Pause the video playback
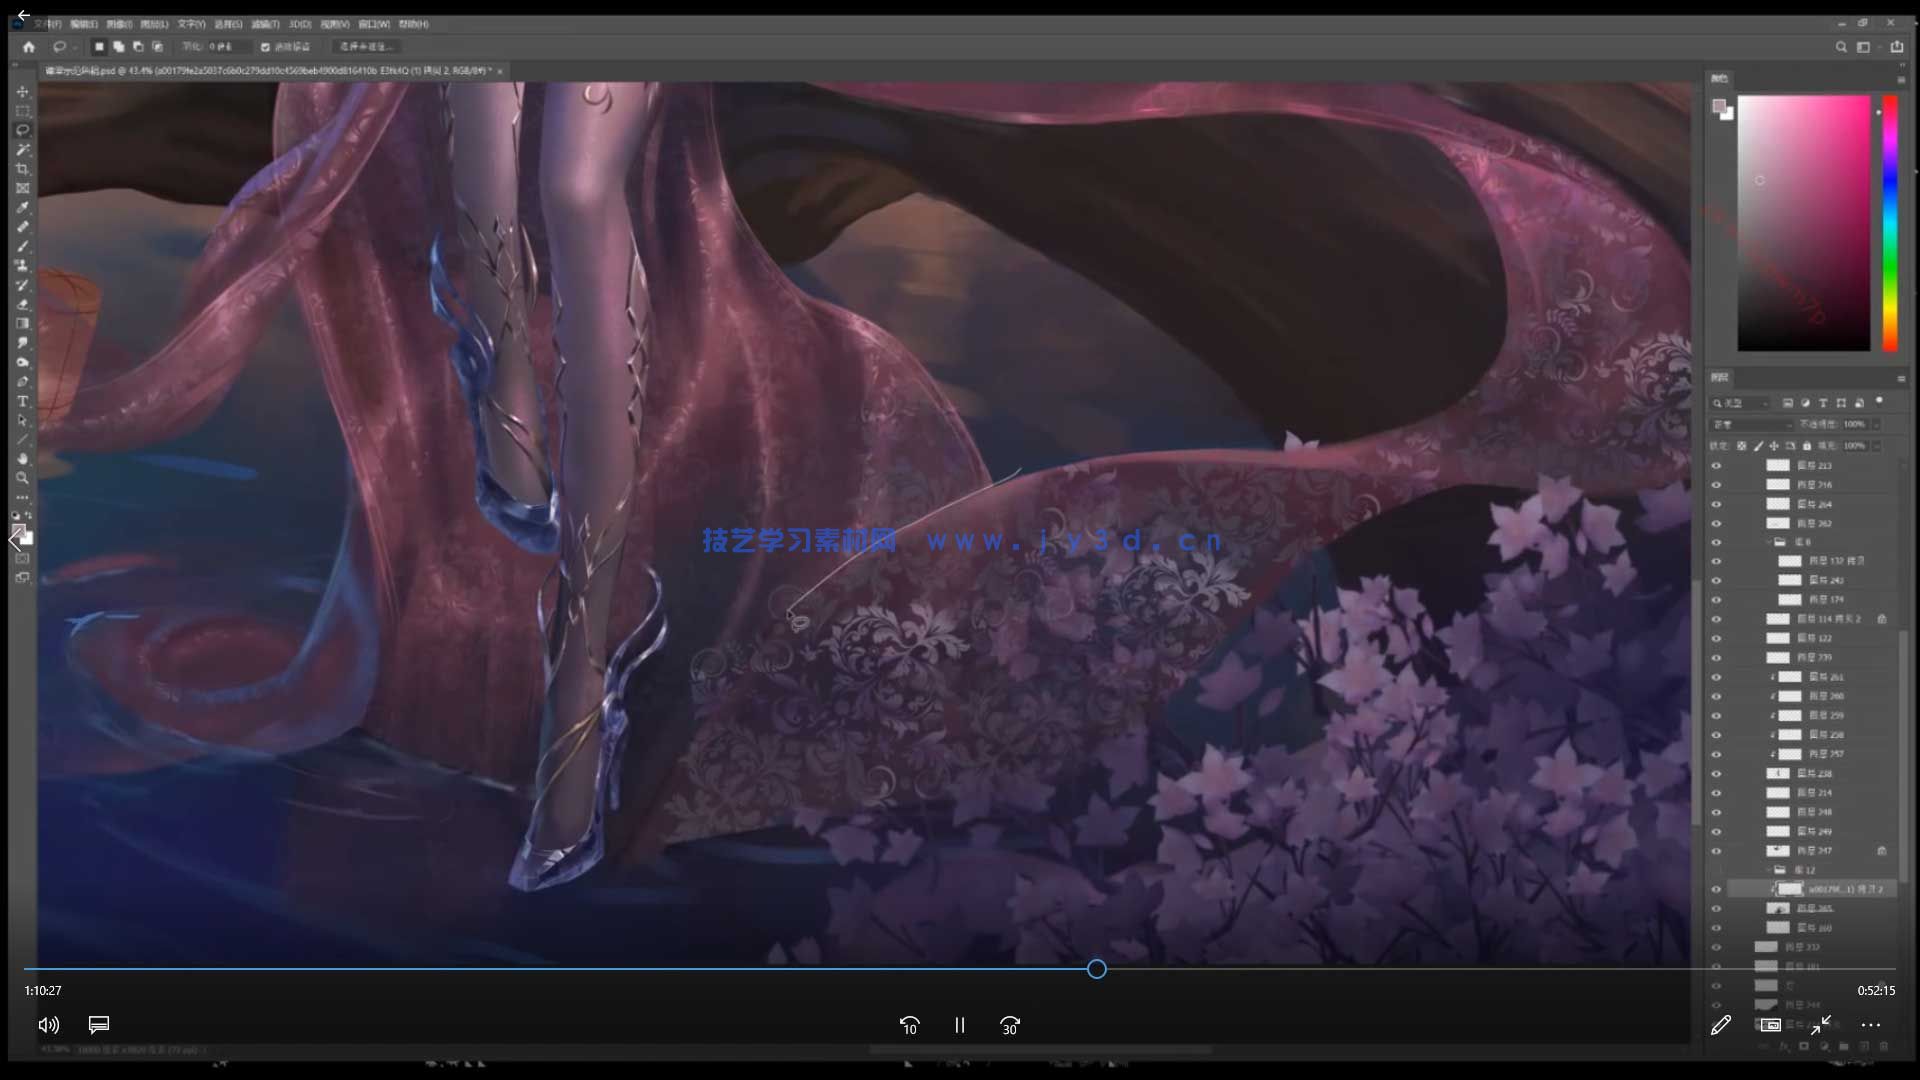The width and height of the screenshot is (1920, 1080). pyautogui.click(x=959, y=1025)
